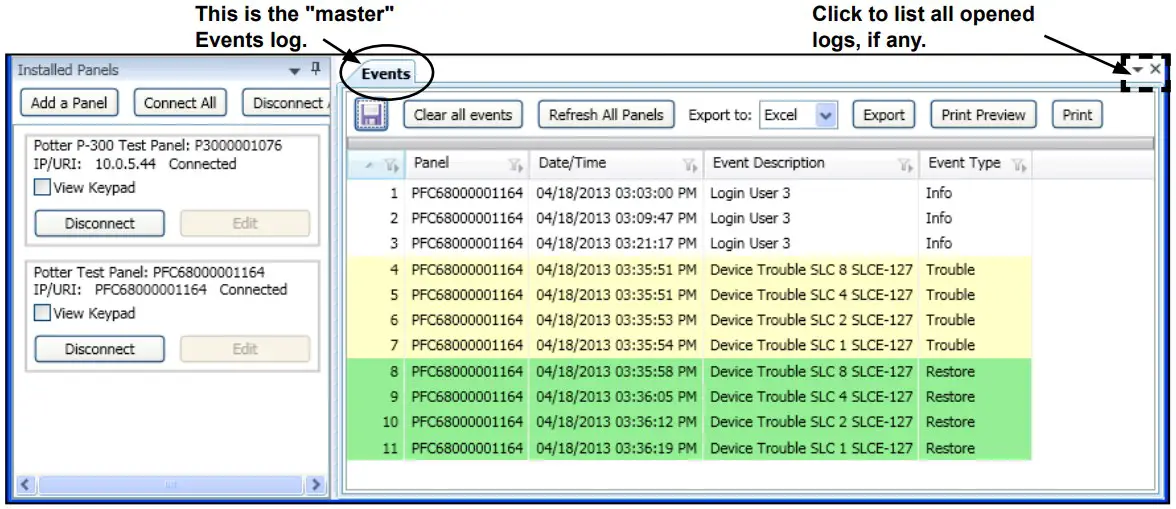Image resolution: width=1176 pixels, height=509 pixels.
Task: Click the Print button
Action: coord(1077,115)
